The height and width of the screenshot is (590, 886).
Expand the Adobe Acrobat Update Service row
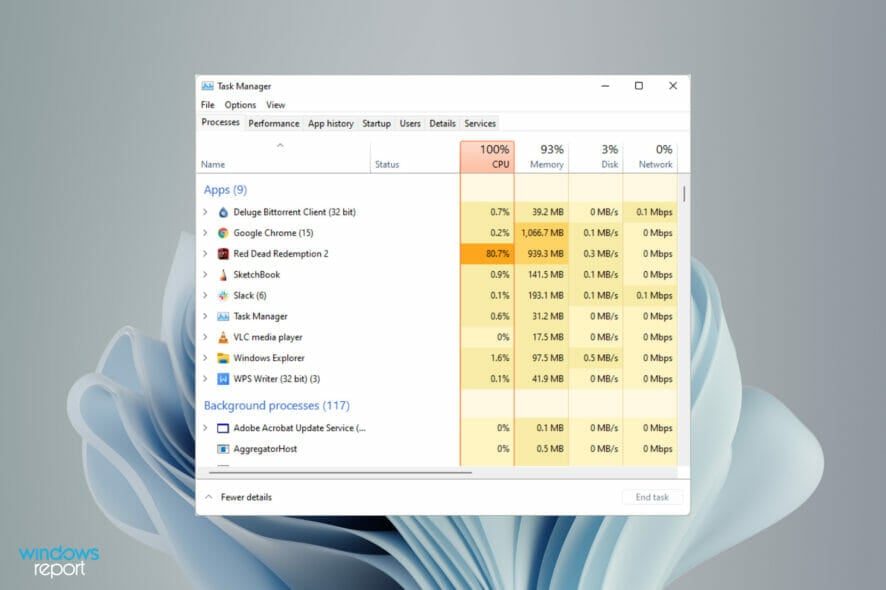click(206, 428)
